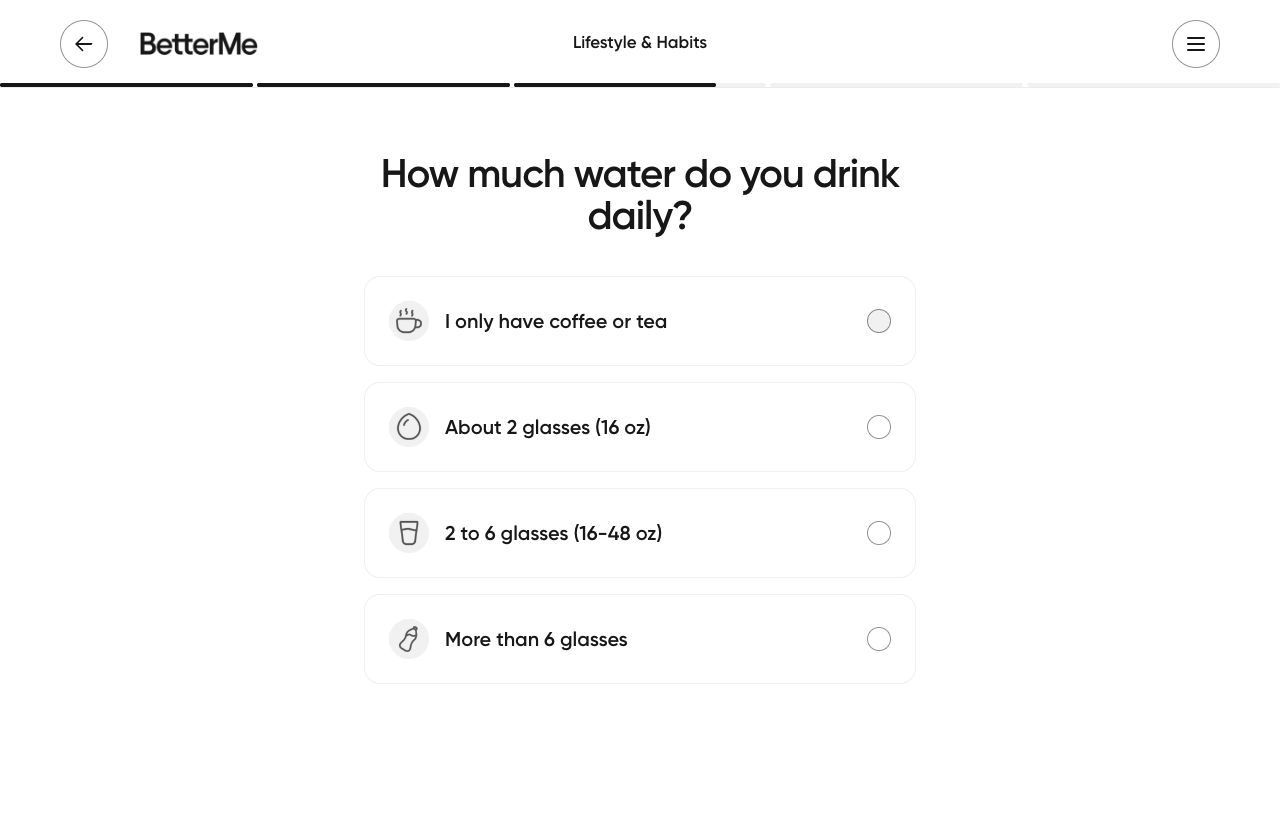
Task: Click the first progress bar segment
Action: pyautogui.click(x=126, y=85)
